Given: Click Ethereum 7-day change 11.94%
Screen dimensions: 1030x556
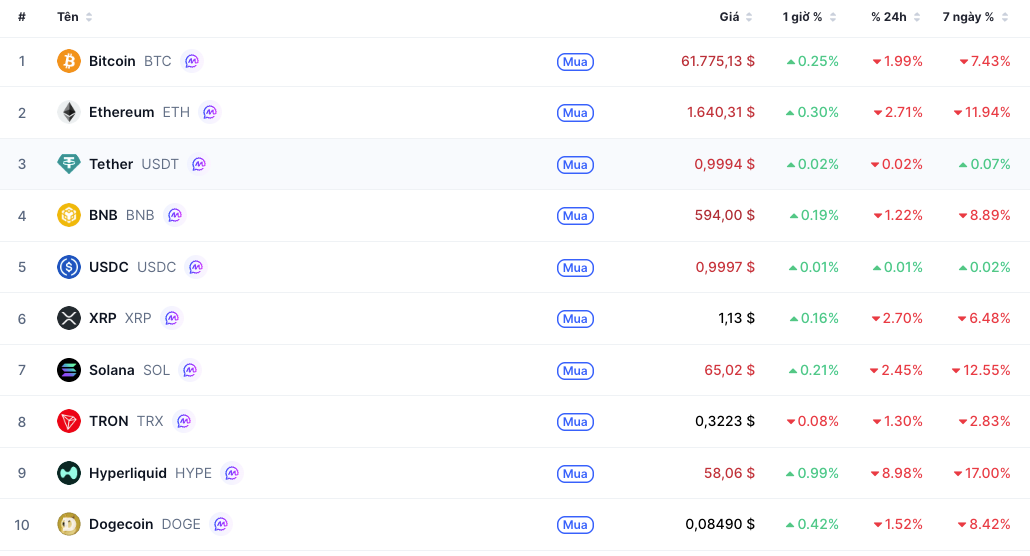Looking at the screenshot, I should click(x=981, y=112).
